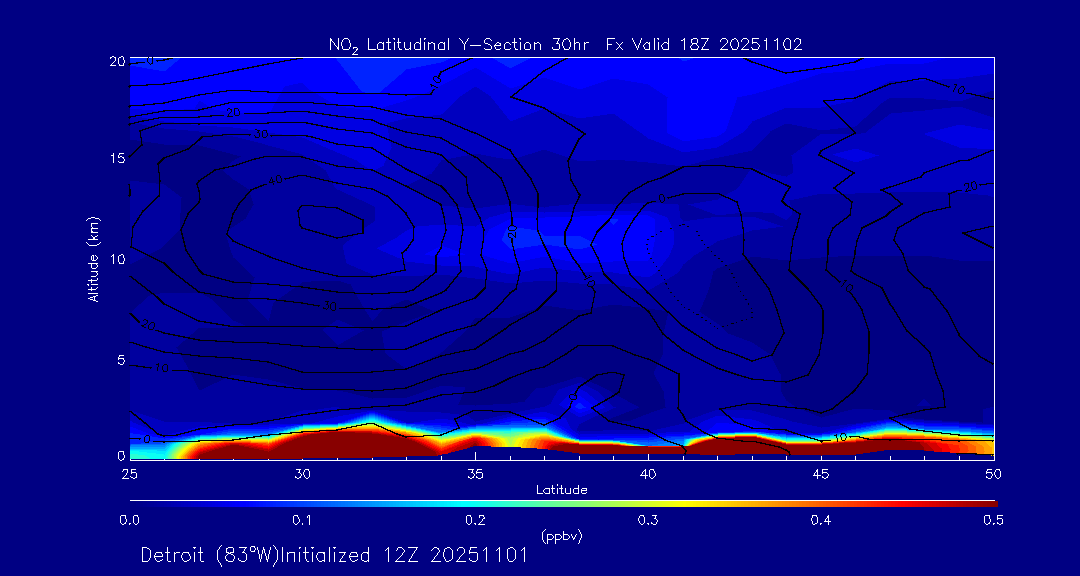Click the 0.3 colorbar scale label
The image size is (1080, 576).
pos(648,520)
